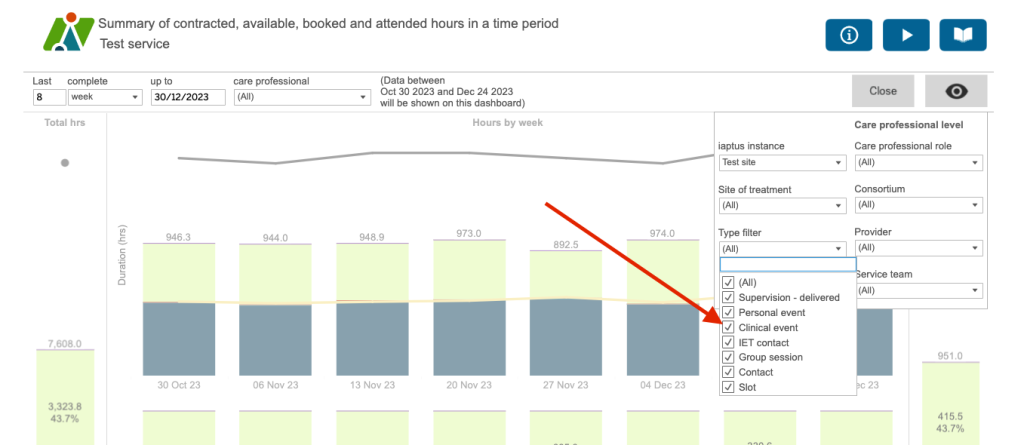
Task: Toggle the (All) checkbox in type list
Action: click(728, 282)
